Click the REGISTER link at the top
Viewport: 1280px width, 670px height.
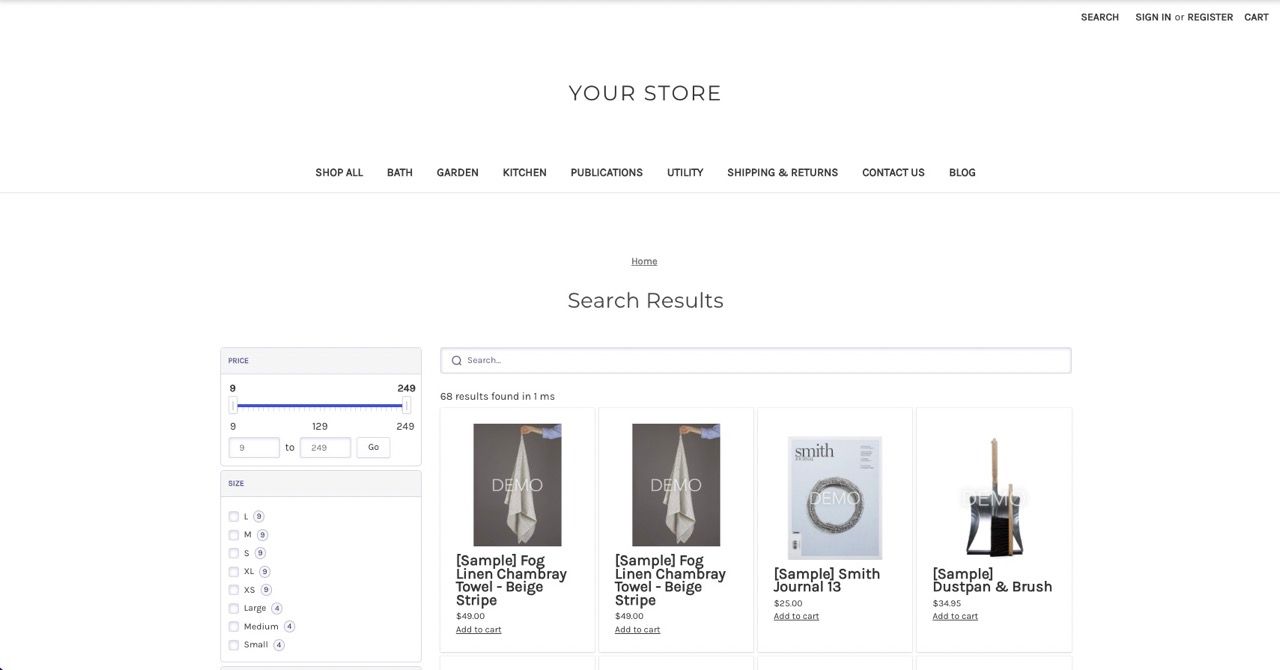click(1210, 17)
